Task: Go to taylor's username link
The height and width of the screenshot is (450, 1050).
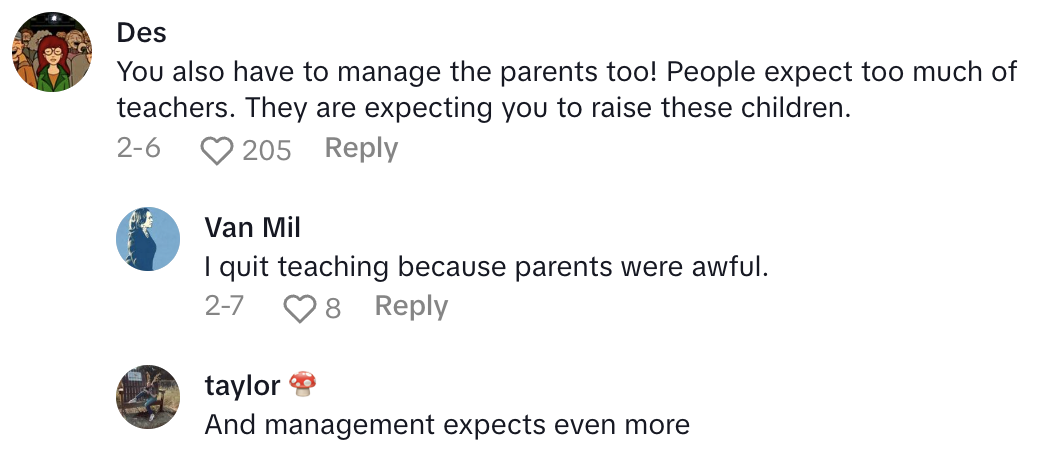Action: (x=242, y=385)
